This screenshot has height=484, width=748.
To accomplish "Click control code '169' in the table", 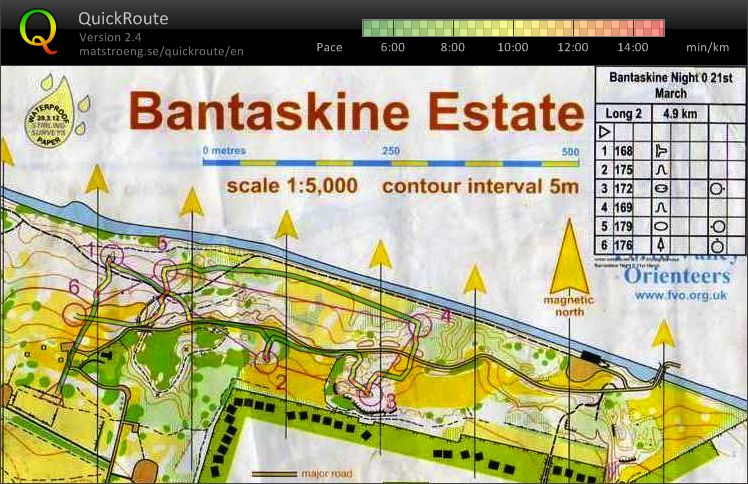I will tap(623, 207).
